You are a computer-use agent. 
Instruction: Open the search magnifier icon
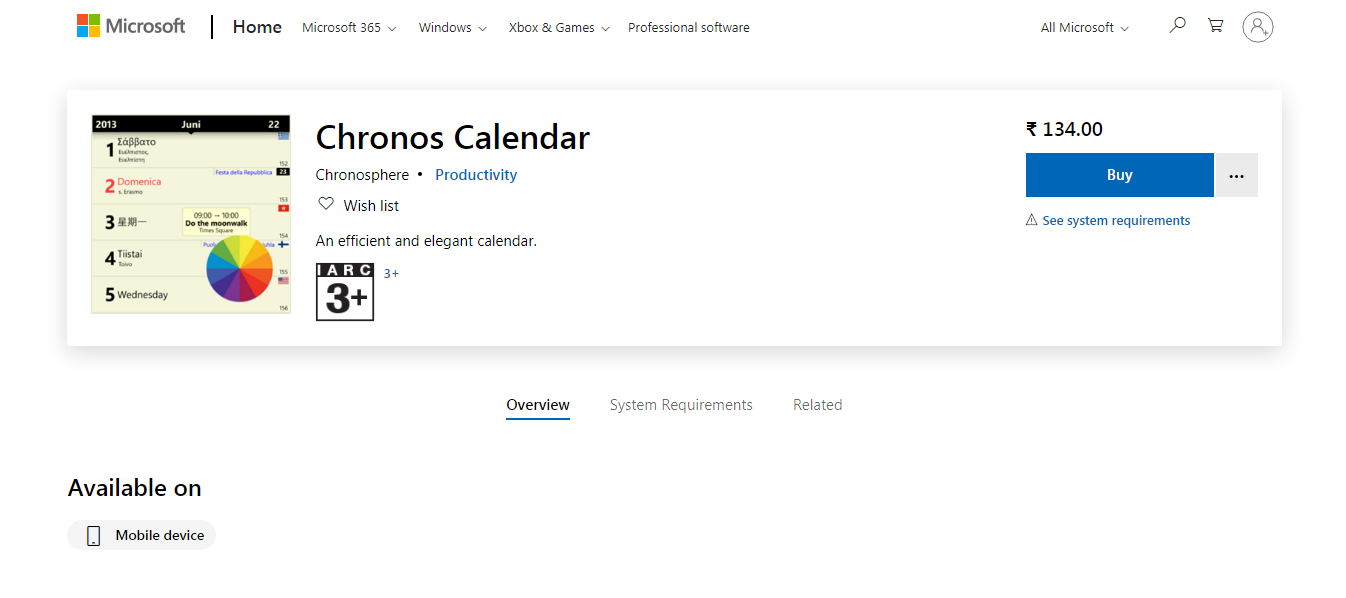click(1177, 25)
